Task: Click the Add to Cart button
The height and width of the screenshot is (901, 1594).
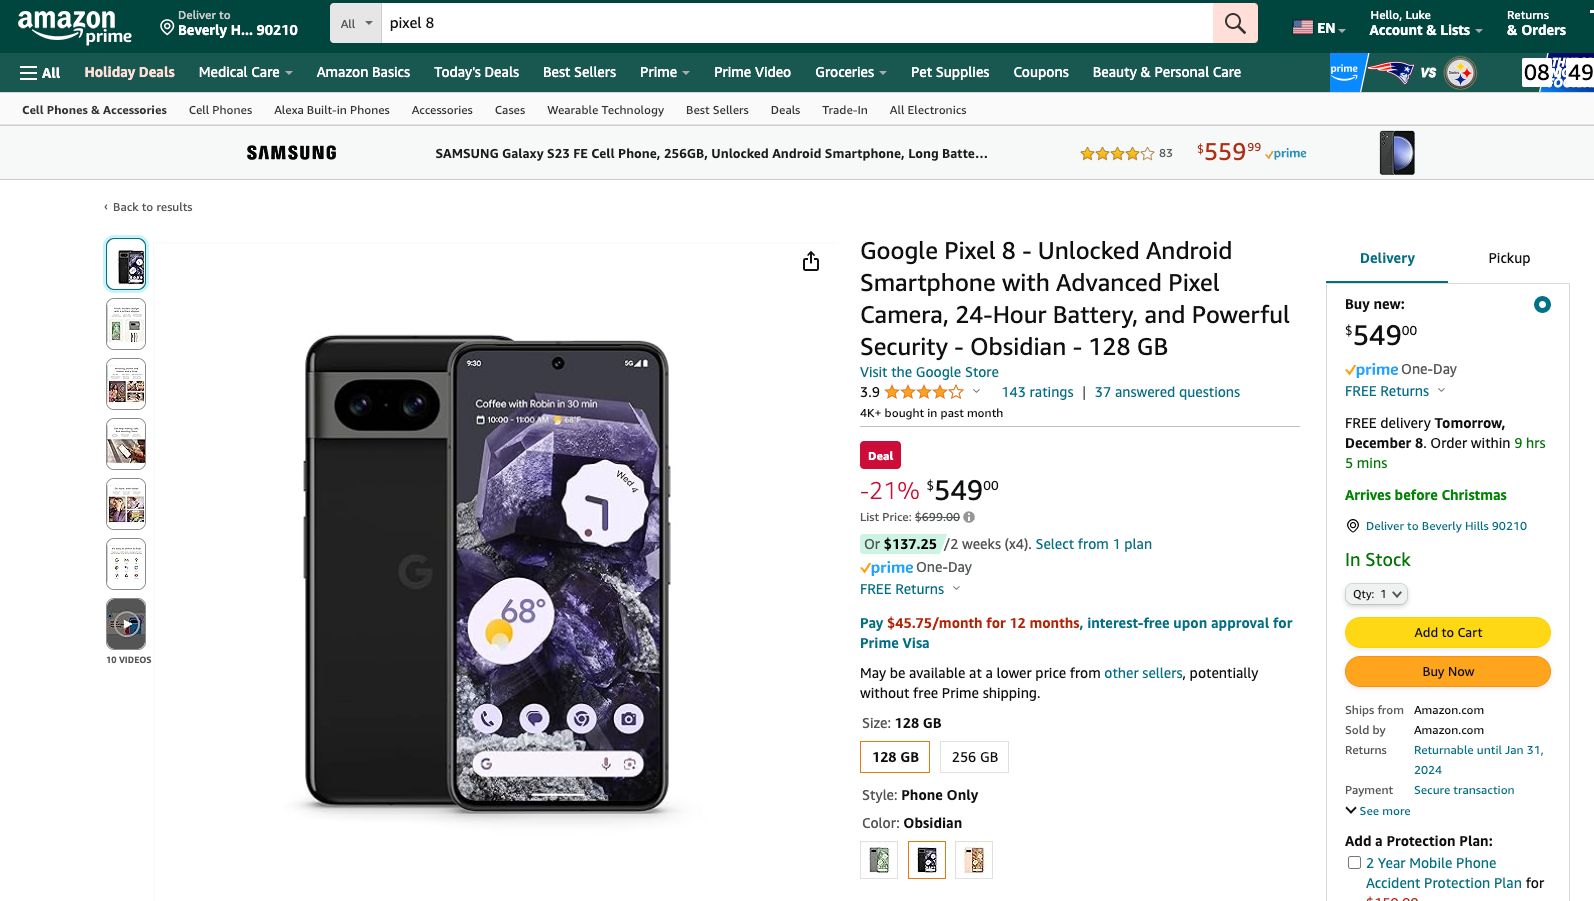Action: (x=1447, y=632)
